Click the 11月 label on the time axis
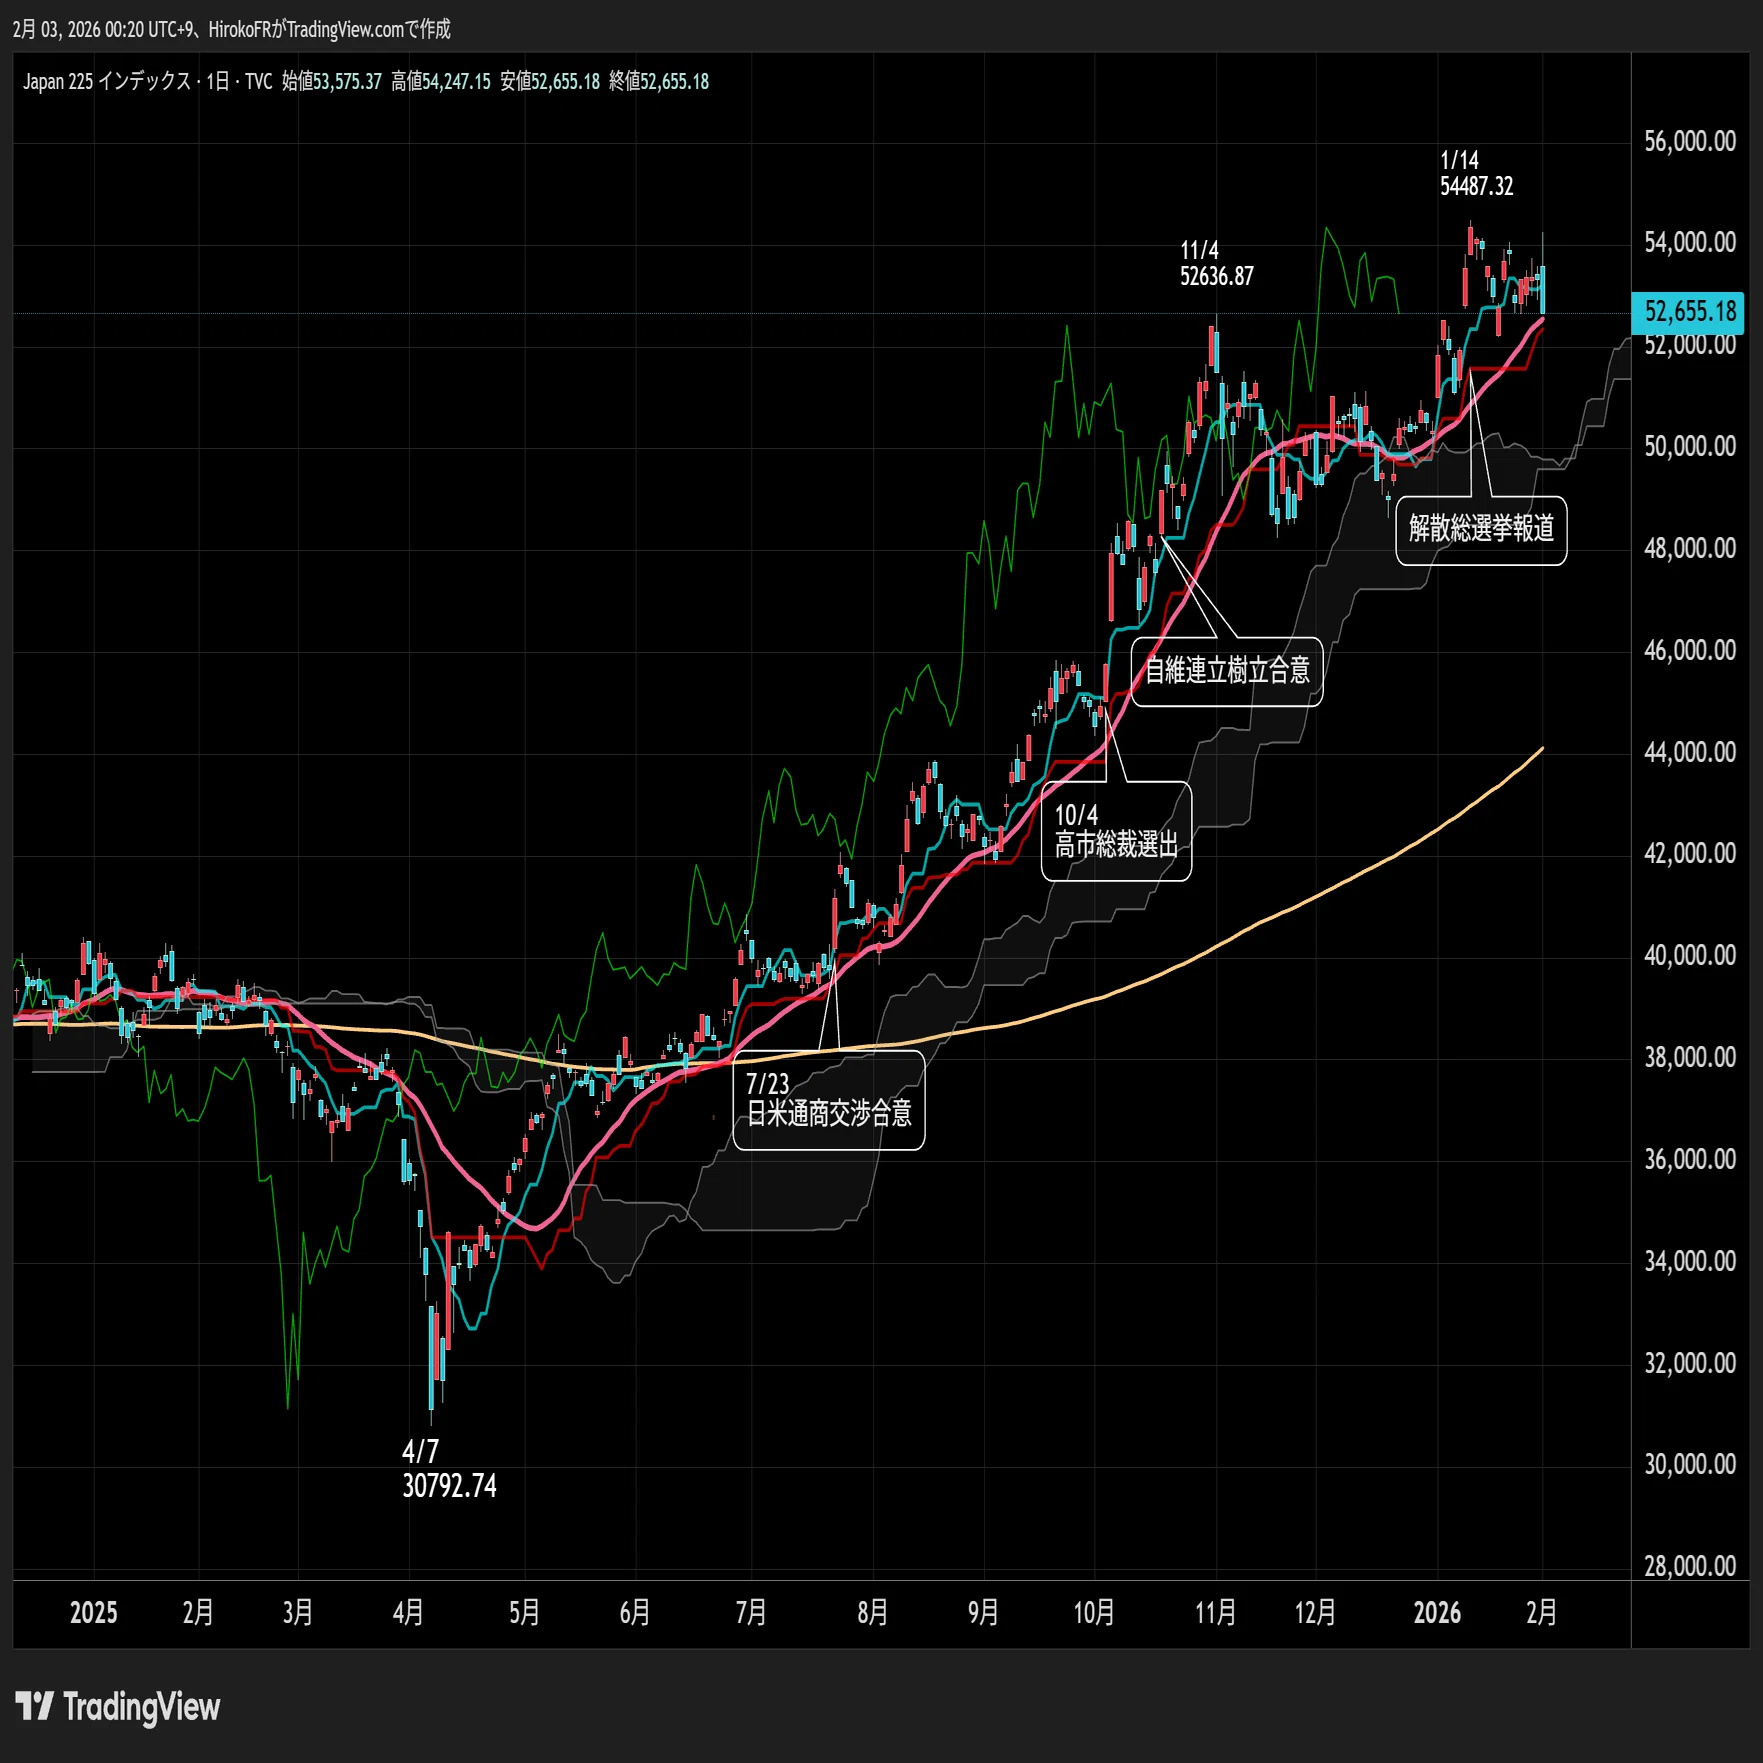The height and width of the screenshot is (1763, 1763). pyautogui.click(x=1216, y=1613)
